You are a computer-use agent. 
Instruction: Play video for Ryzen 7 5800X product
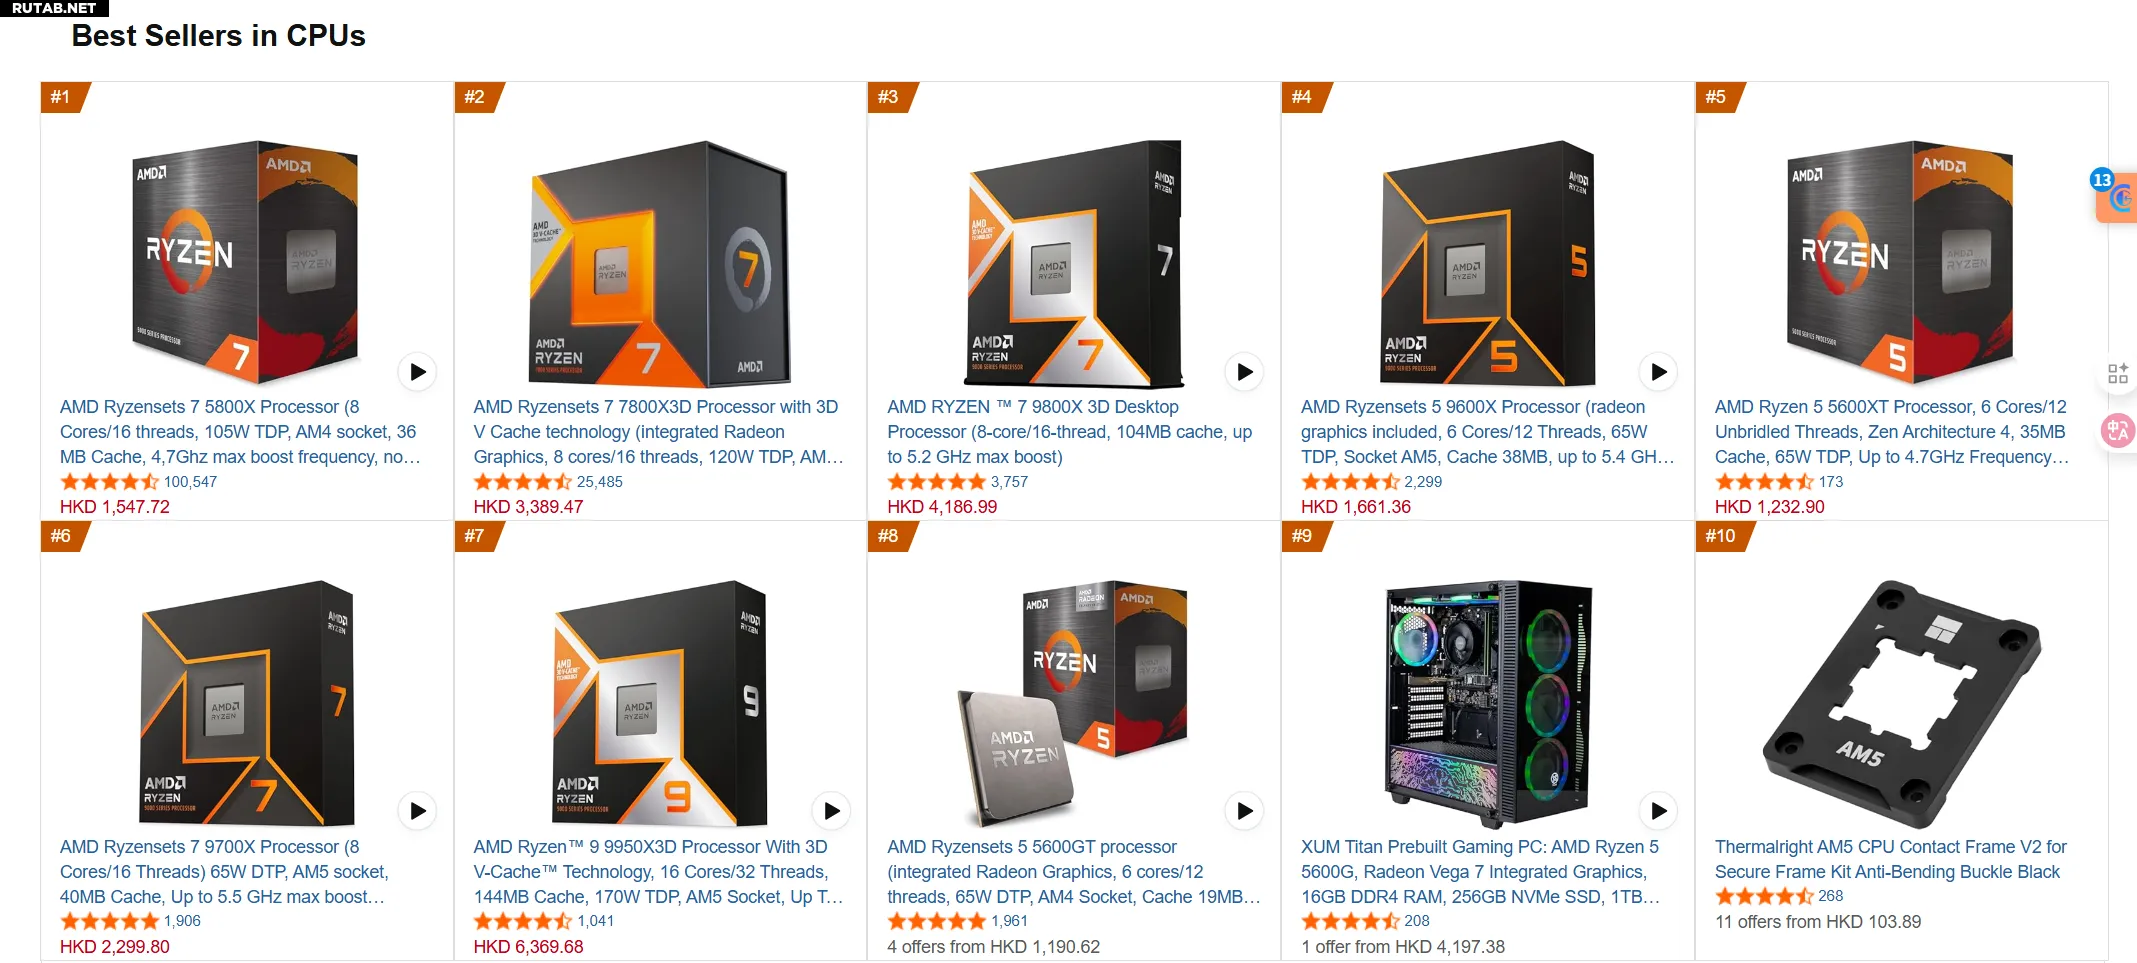(417, 372)
